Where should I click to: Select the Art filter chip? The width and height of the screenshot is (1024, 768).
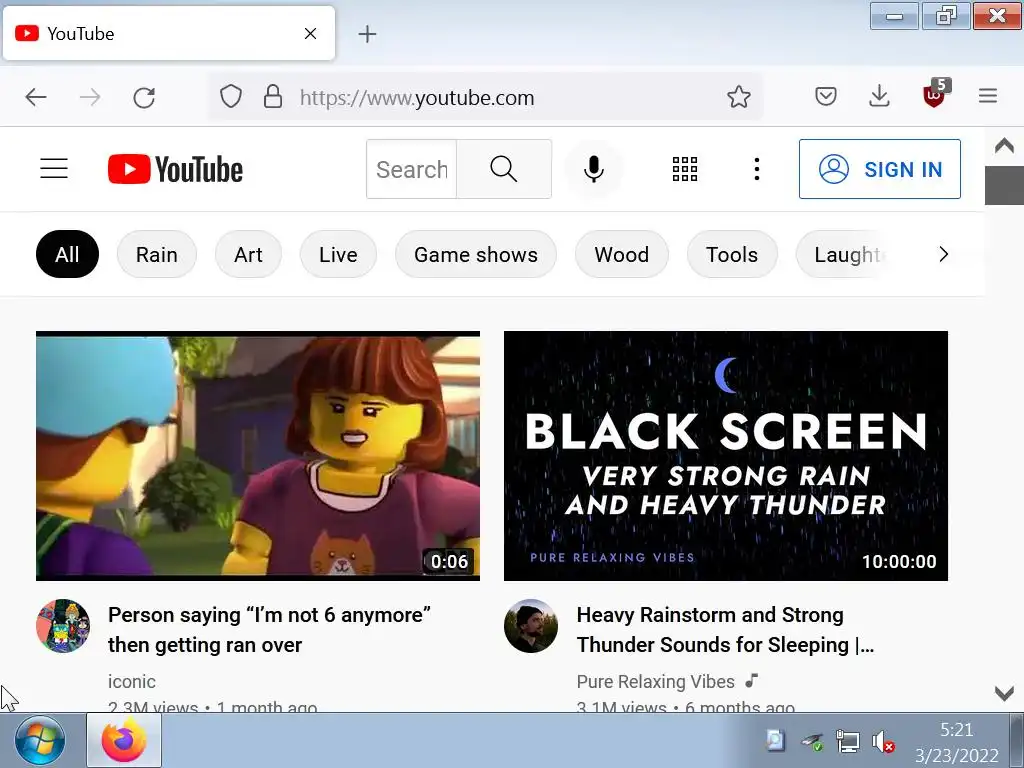(248, 254)
